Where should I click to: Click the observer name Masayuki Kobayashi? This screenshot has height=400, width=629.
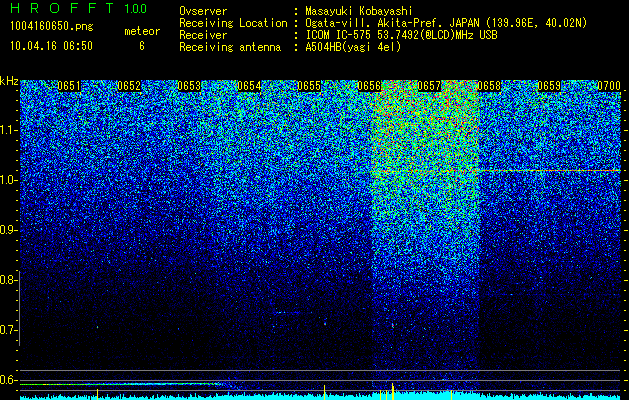359,11
